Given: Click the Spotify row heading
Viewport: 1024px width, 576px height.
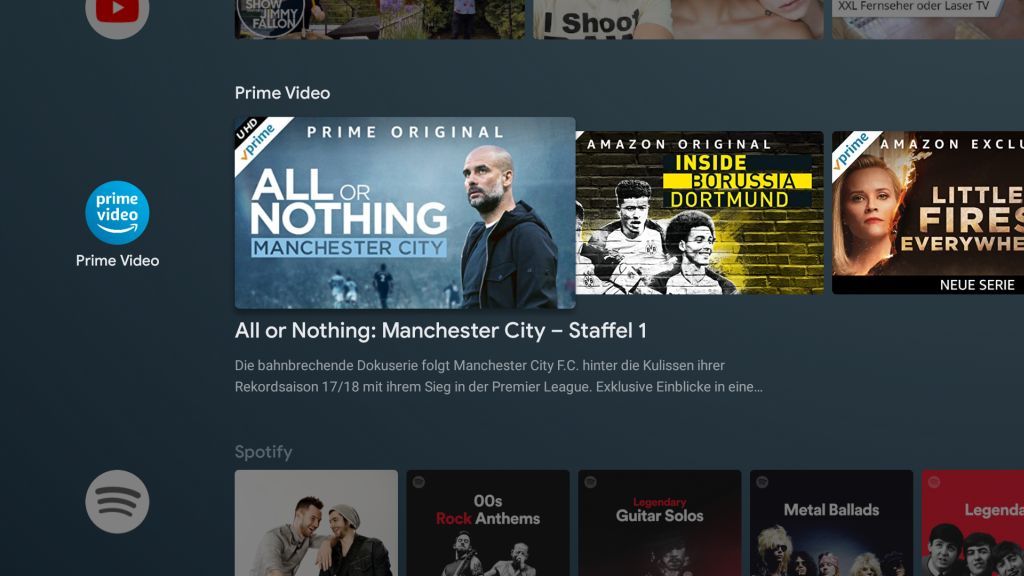Looking at the screenshot, I should pos(263,452).
